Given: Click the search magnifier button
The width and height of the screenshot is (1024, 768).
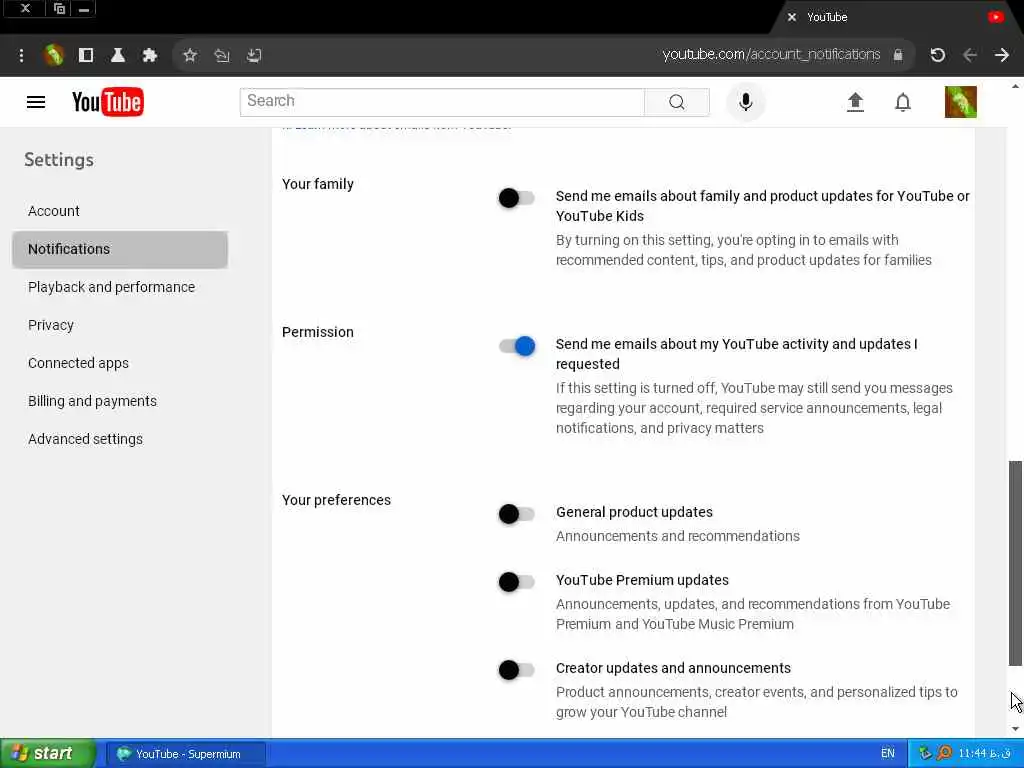Looking at the screenshot, I should click(677, 102).
